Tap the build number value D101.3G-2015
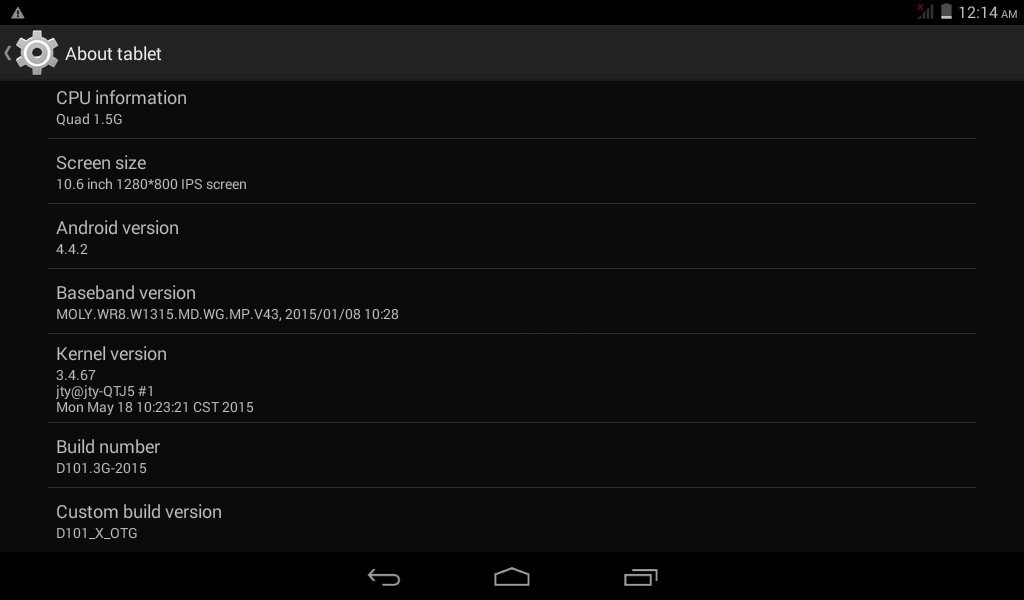1024x600 pixels. pos(101,468)
